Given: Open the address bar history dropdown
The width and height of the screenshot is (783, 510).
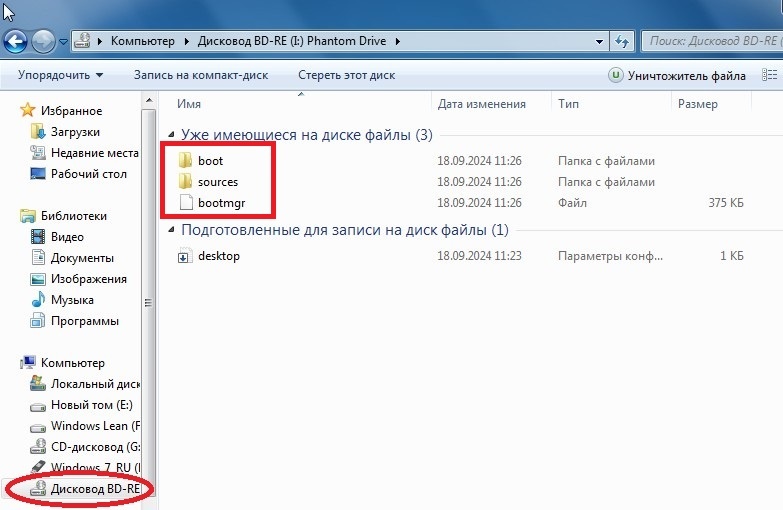Looking at the screenshot, I should point(599,41).
